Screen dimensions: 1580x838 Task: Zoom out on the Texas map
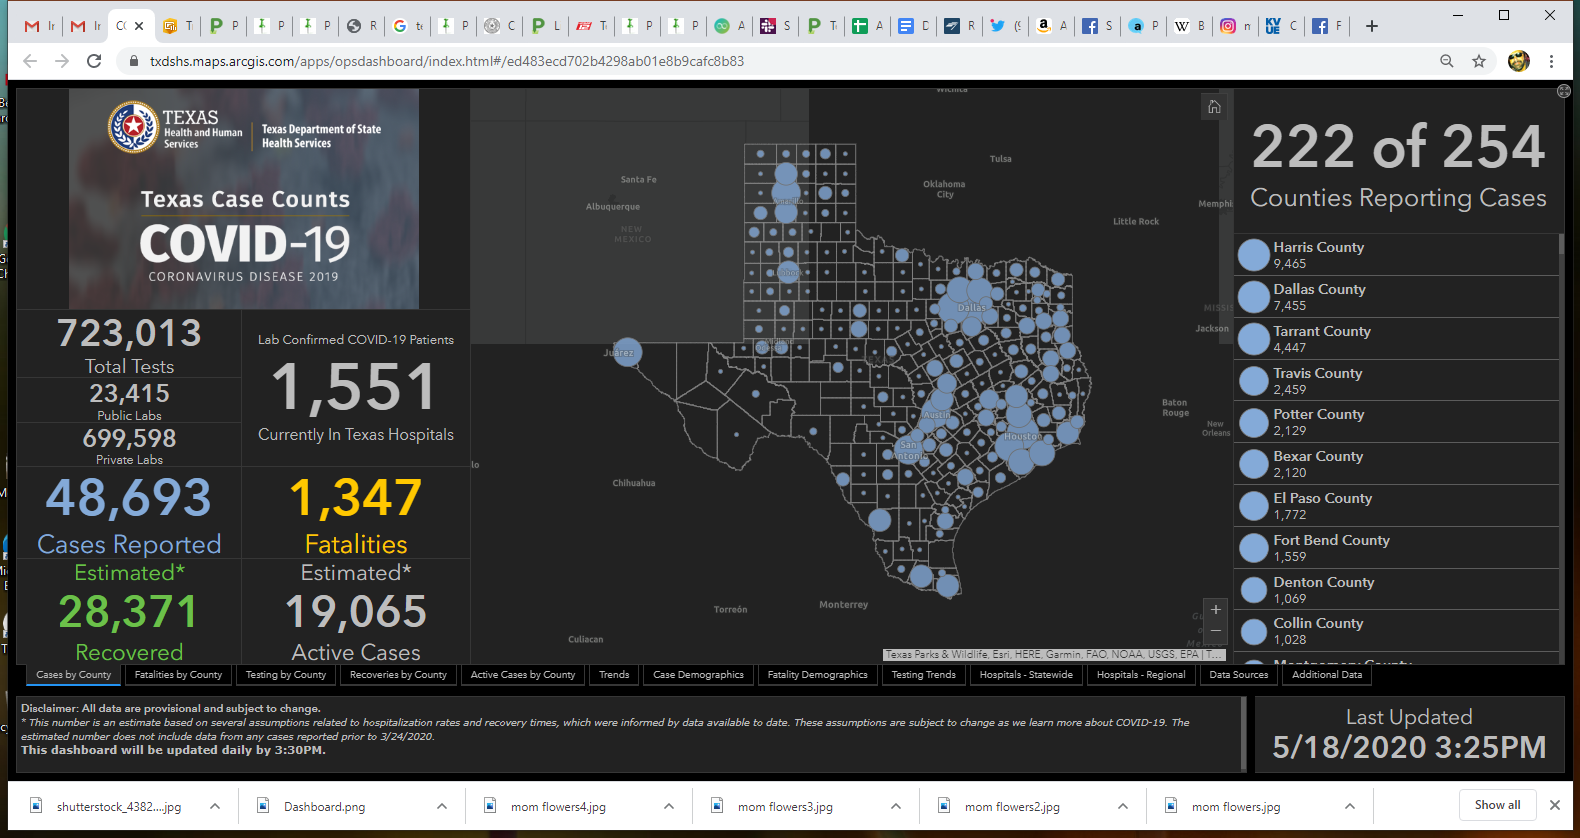(x=1216, y=631)
